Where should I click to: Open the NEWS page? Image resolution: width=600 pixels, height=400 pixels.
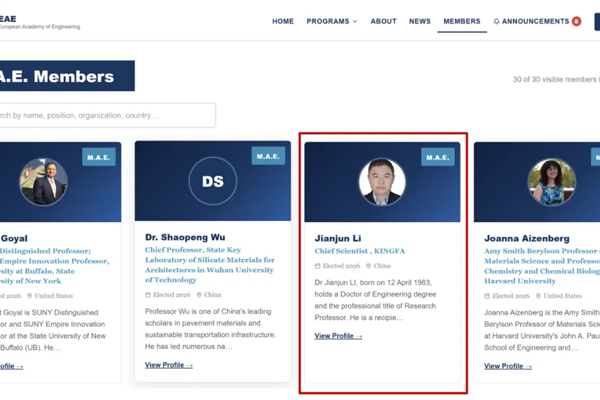(420, 21)
